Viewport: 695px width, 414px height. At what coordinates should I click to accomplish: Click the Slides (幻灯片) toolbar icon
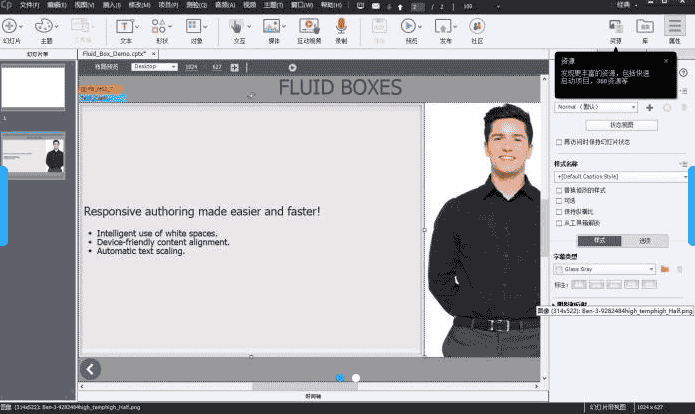(x=10, y=25)
